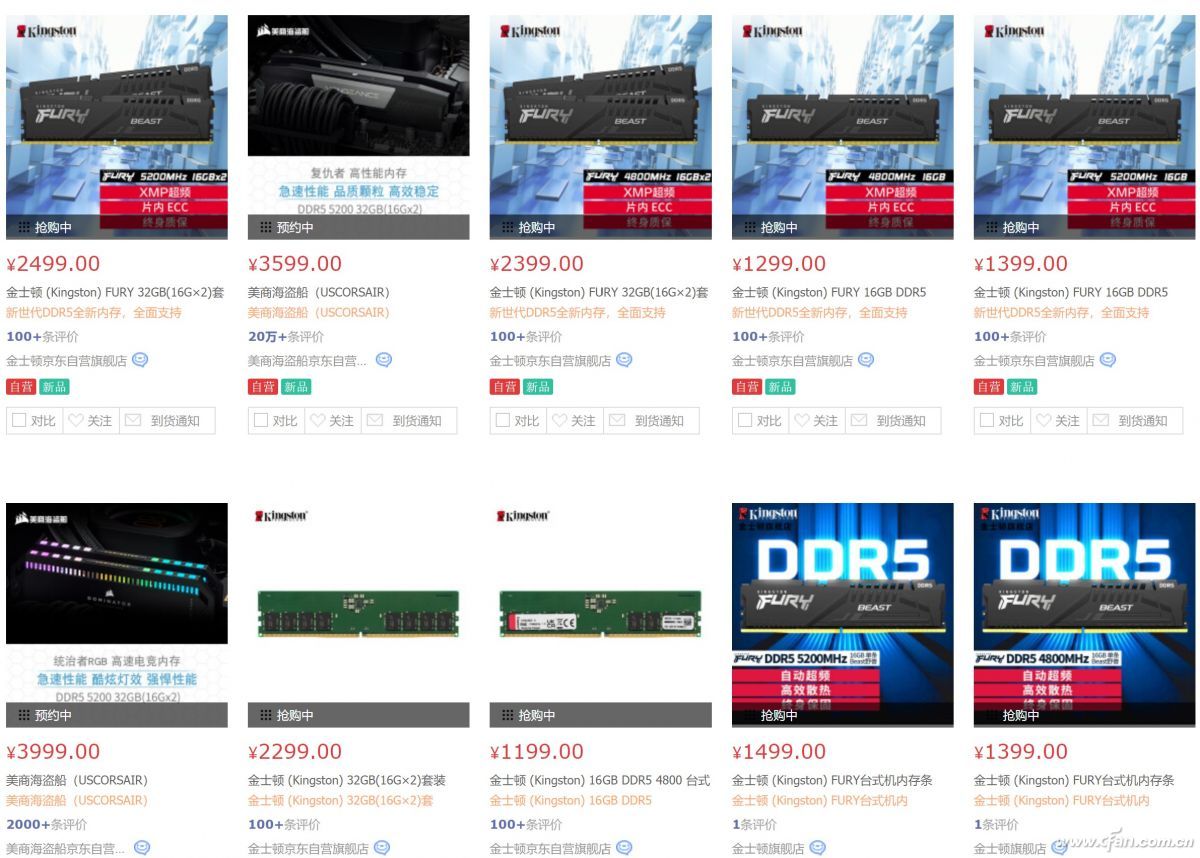Open title link of the ¥2499.00 FURY kit
This screenshot has width=1200, height=858.
coord(116,293)
